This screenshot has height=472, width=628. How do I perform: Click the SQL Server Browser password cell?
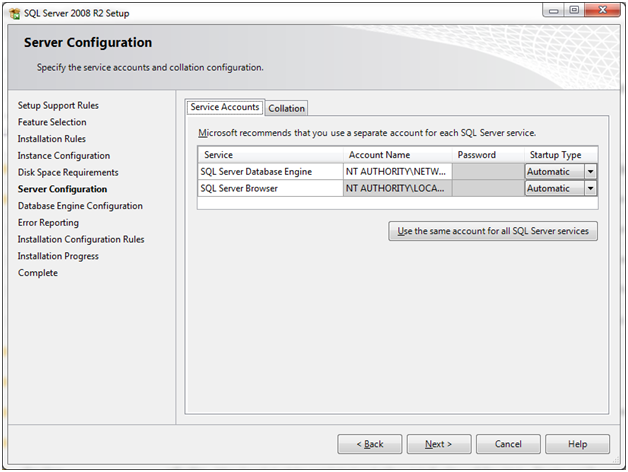click(x=488, y=188)
